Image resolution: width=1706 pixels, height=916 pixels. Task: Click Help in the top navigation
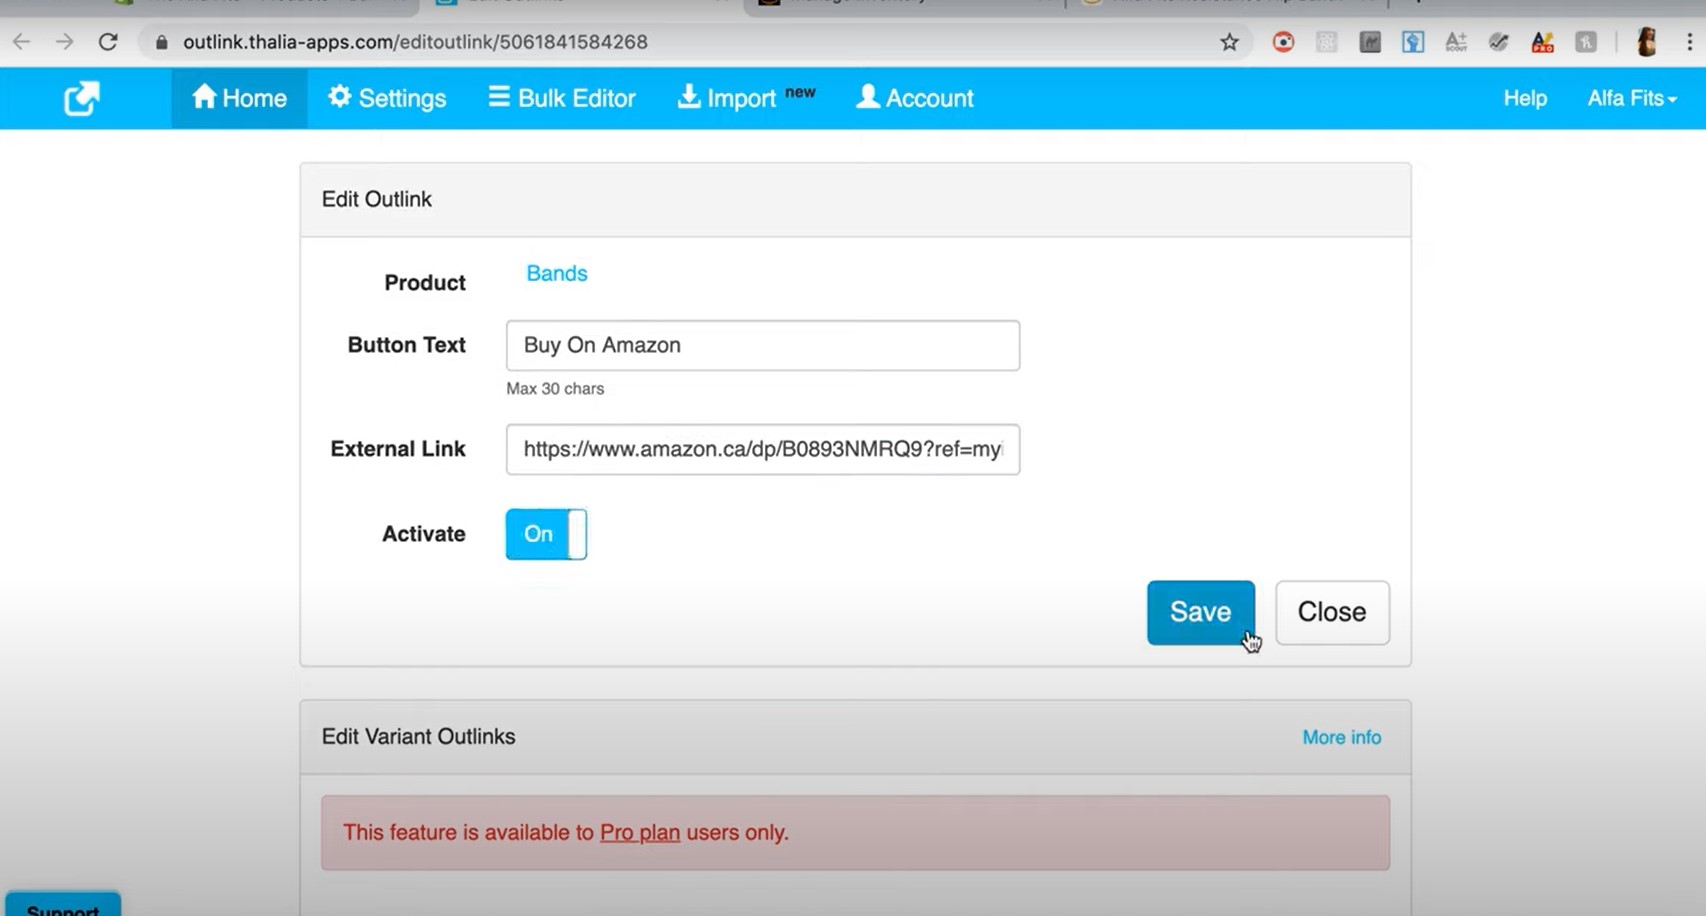1524,97
